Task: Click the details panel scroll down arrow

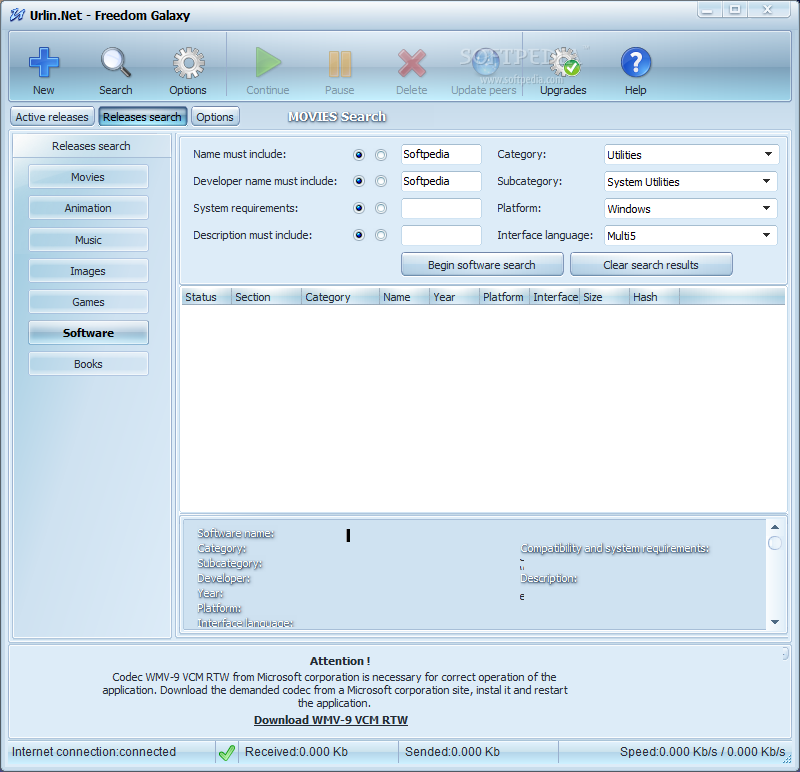Action: click(775, 622)
